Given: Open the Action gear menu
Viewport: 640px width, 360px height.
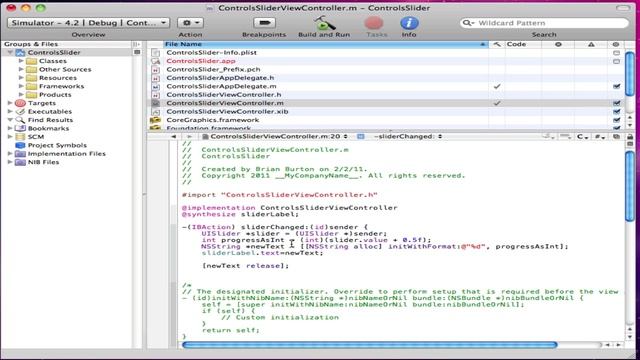Looking at the screenshot, I should click(x=190, y=23).
